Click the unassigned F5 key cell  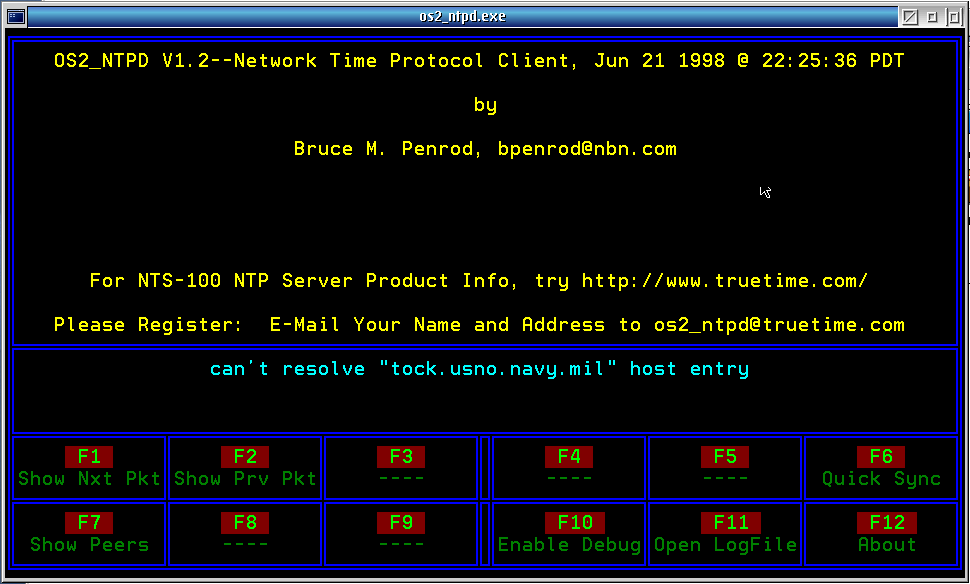click(x=725, y=468)
